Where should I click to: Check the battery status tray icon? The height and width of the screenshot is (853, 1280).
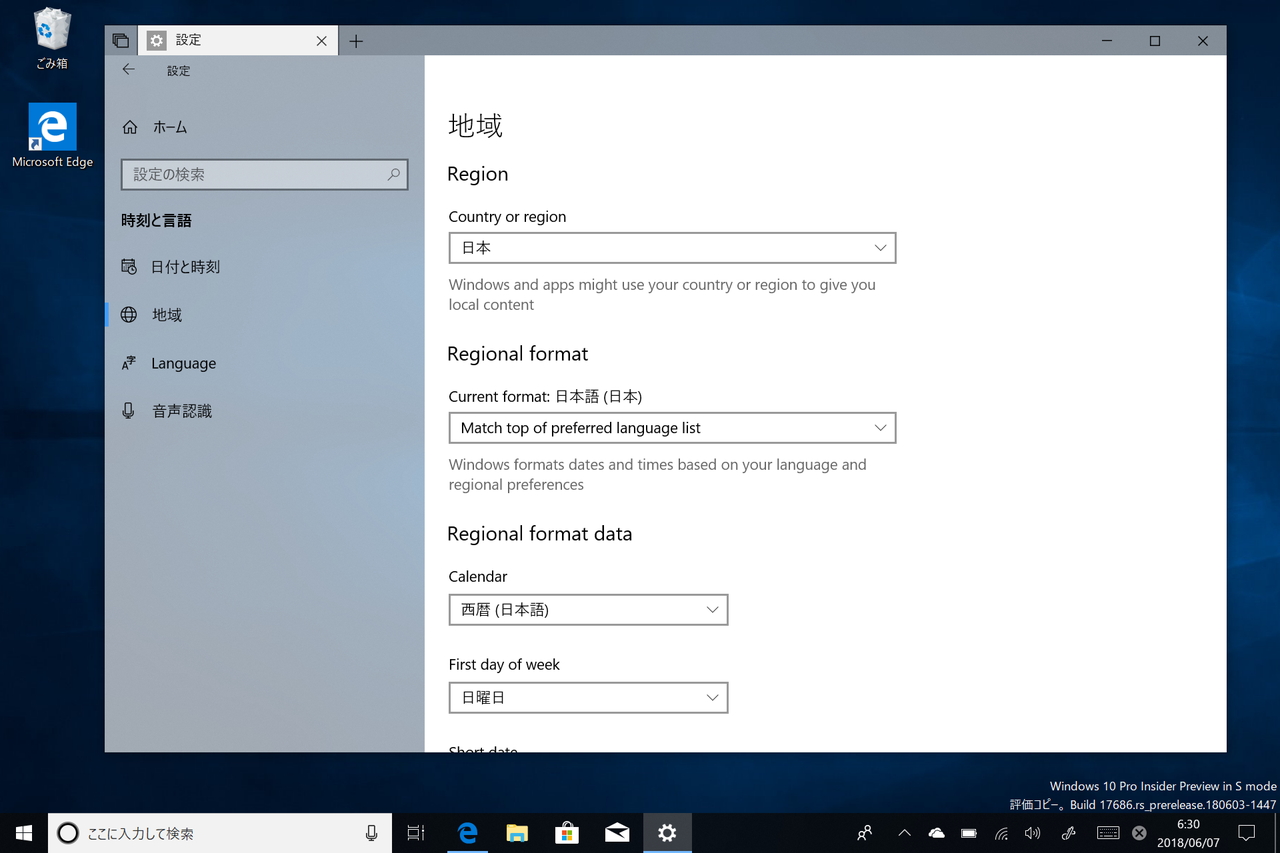969,833
